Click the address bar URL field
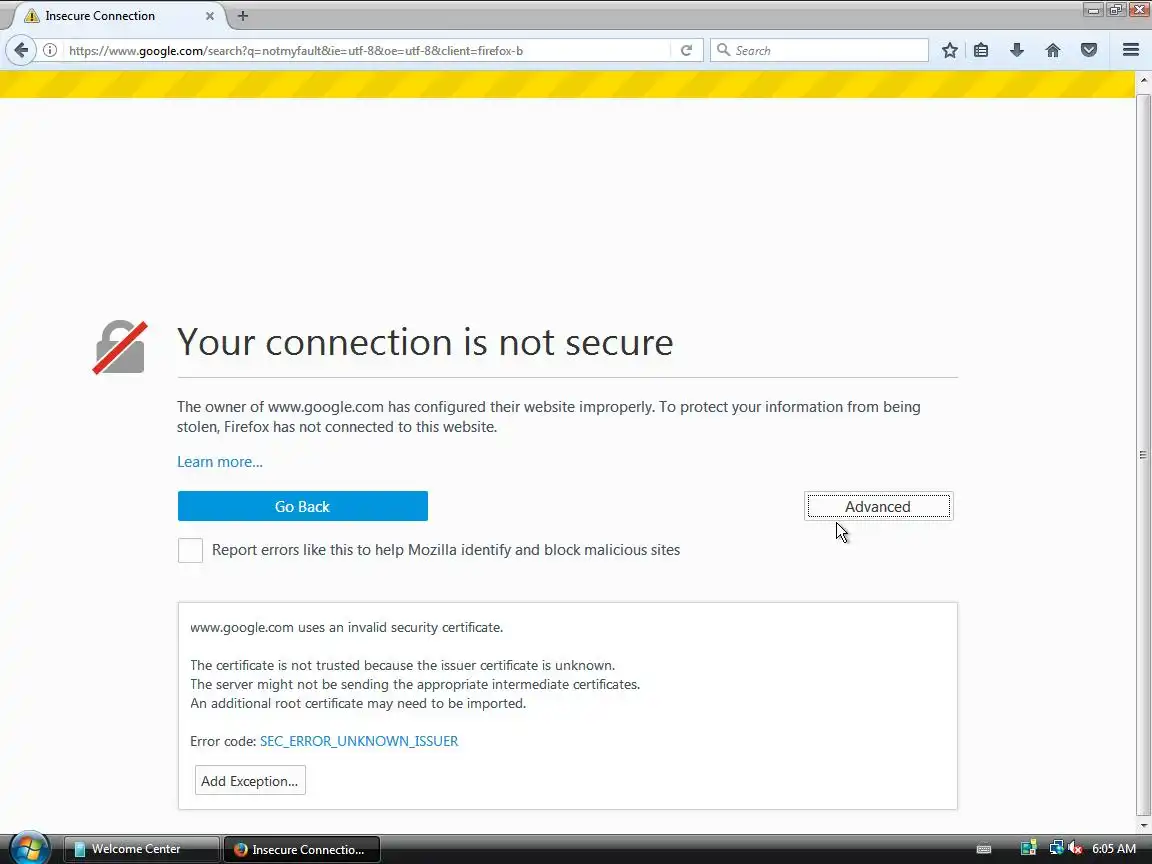The width and height of the screenshot is (1152, 864). (x=367, y=50)
